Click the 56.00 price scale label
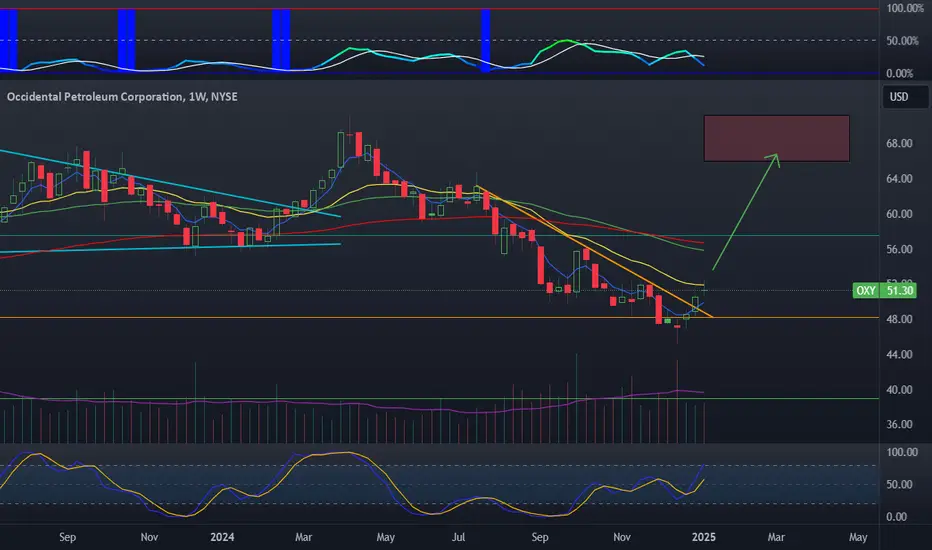This screenshot has height=550, width=932. coord(899,249)
